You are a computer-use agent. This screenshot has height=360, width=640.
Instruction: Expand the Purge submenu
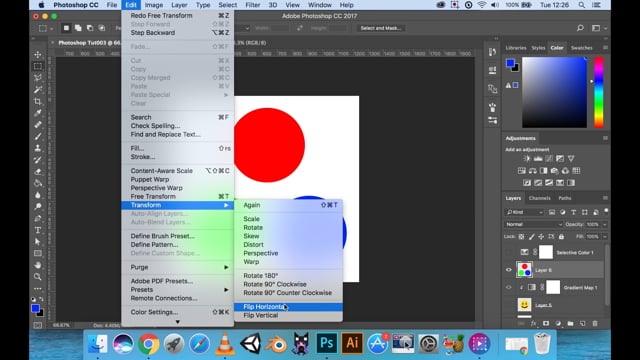[x=178, y=267]
